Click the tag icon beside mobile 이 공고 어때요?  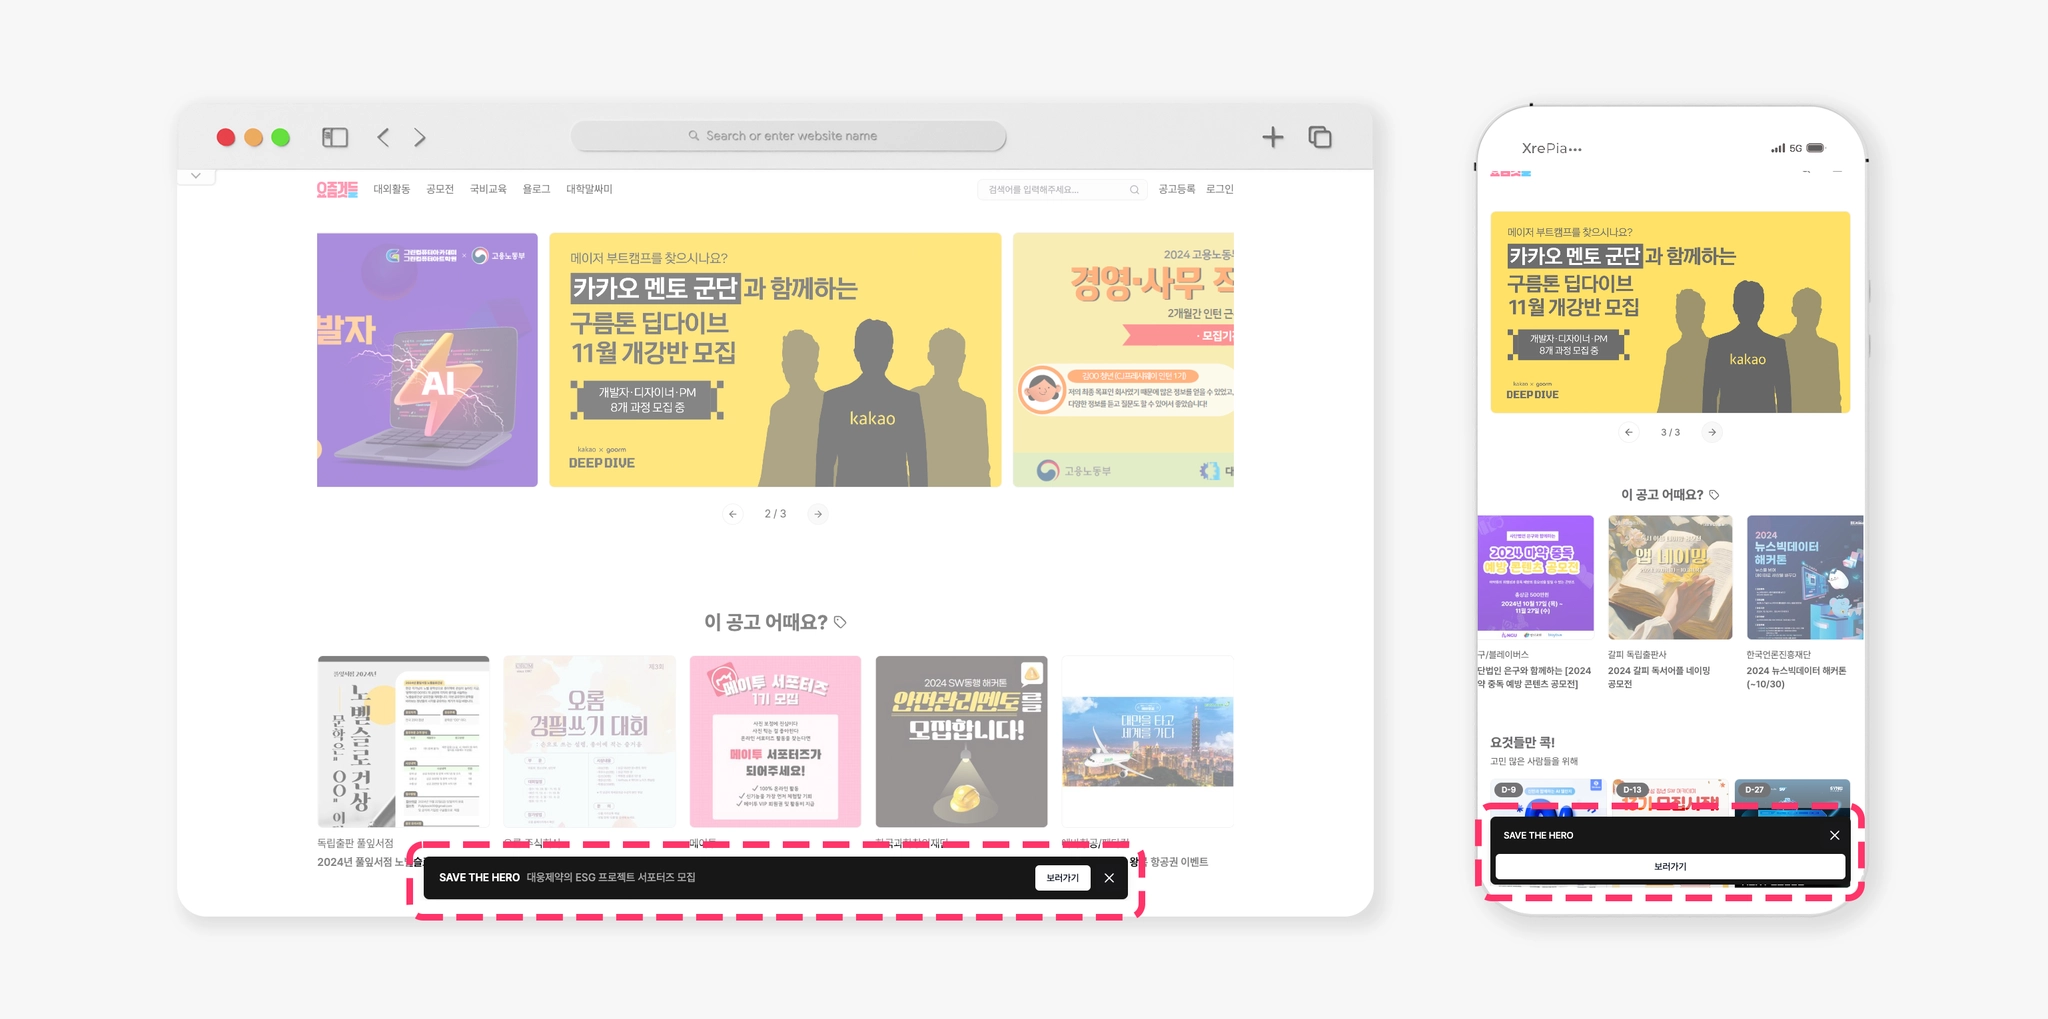tap(1714, 495)
